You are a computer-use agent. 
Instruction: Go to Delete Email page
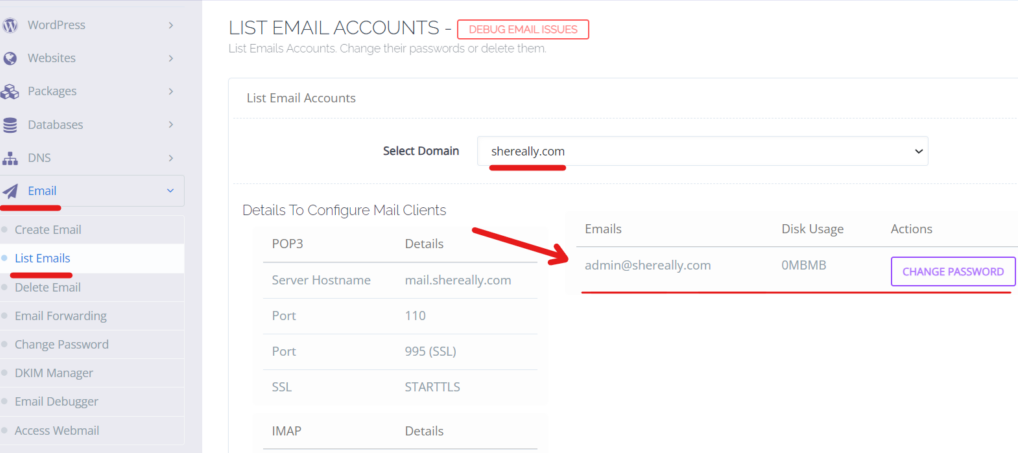(x=48, y=287)
